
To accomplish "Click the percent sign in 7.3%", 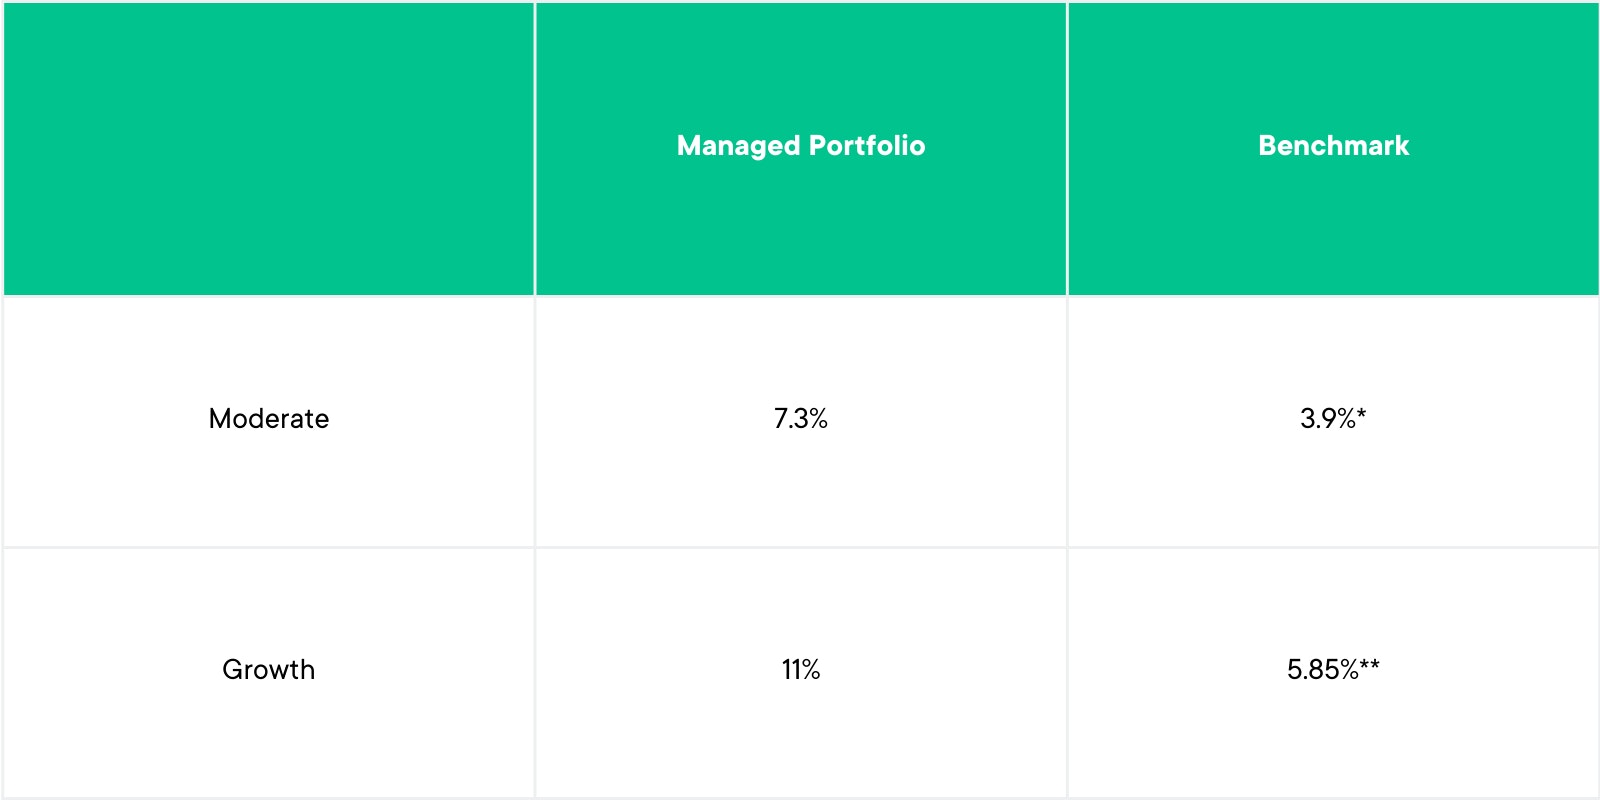I will point(817,419).
